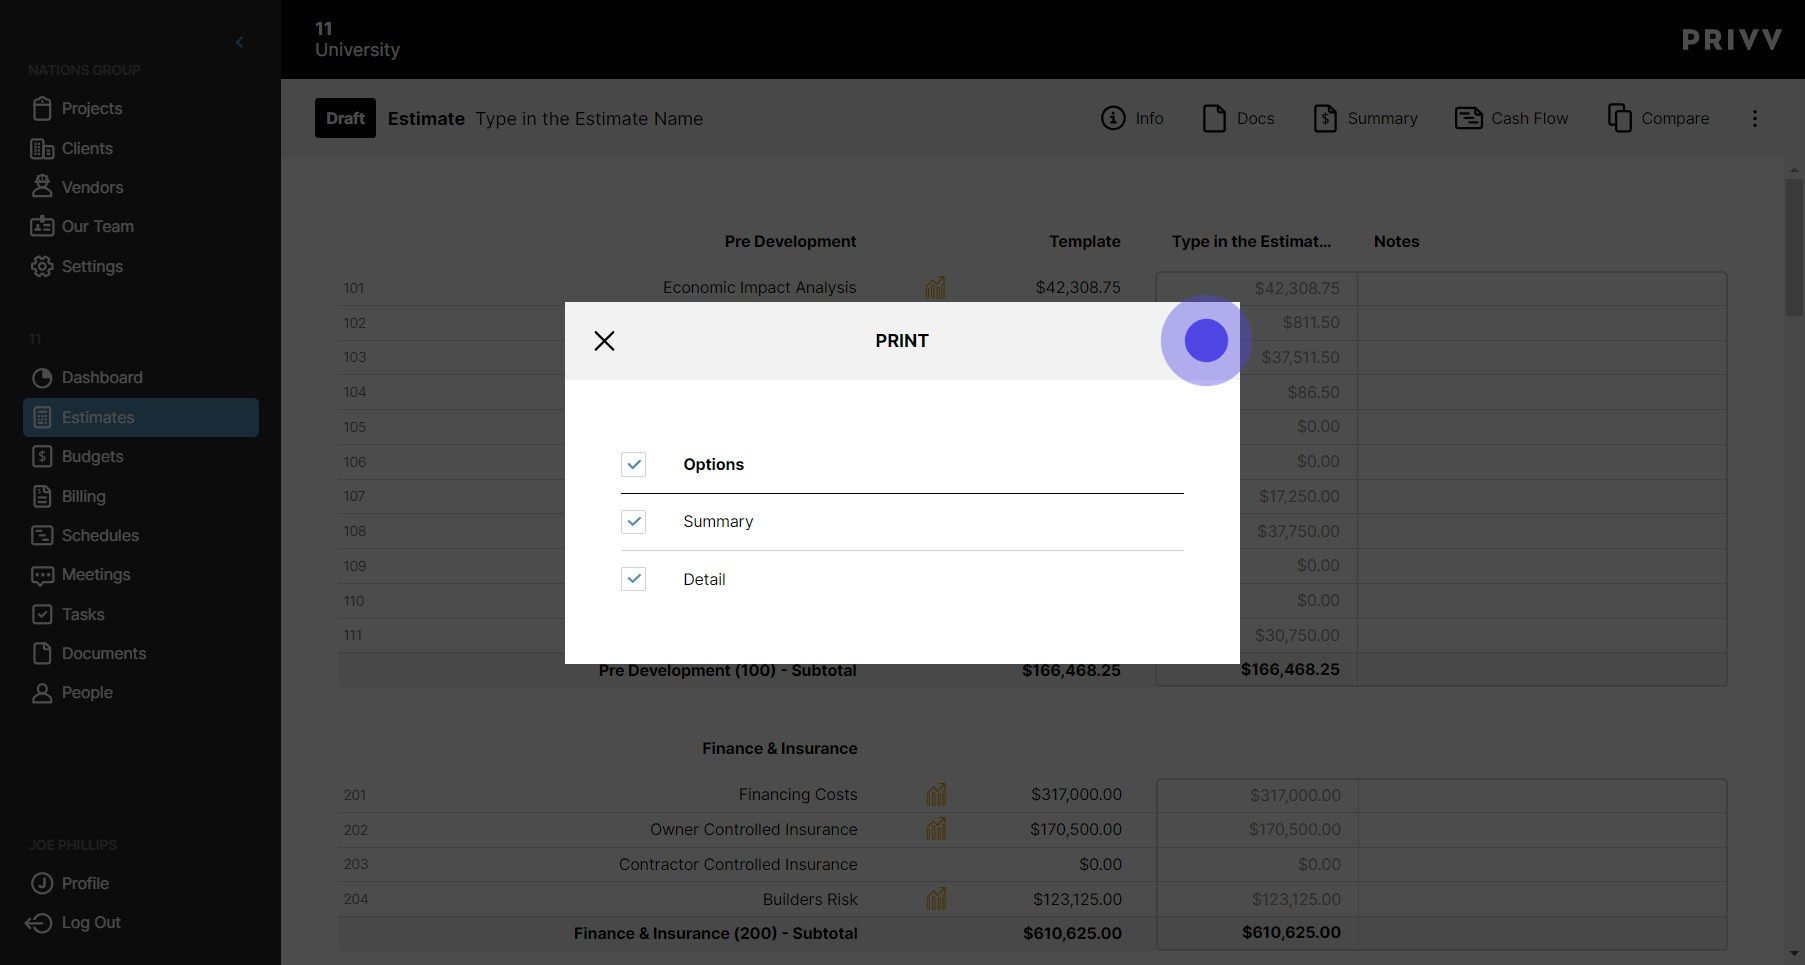This screenshot has height=965, width=1805.
Task: Click the Vendors person icon
Action: pyautogui.click(x=42, y=187)
